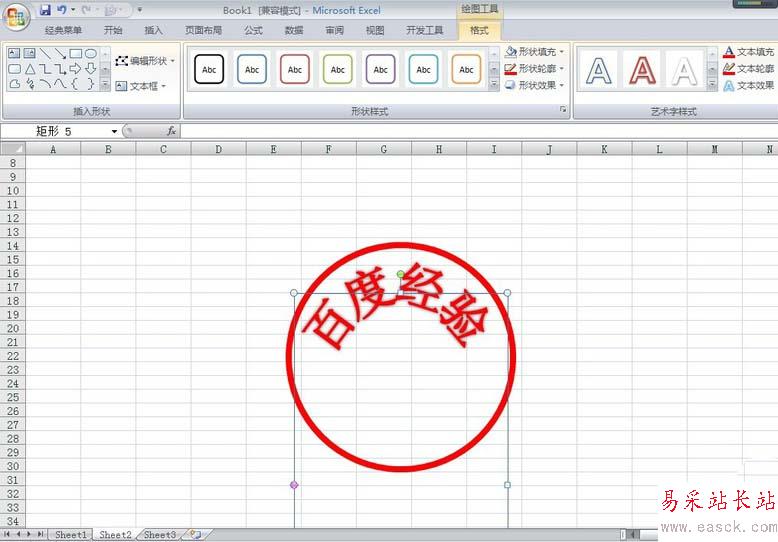Pick the arrow line shape
The width and height of the screenshot is (778, 542).
click(61, 53)
